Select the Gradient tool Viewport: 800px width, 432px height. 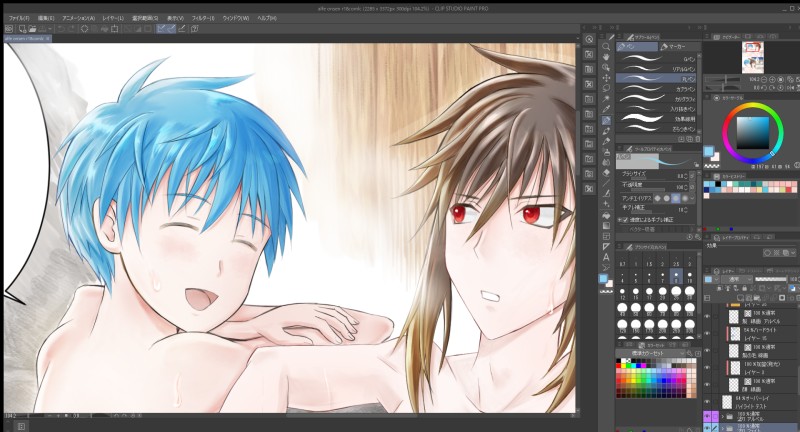(x=606, y=225)
